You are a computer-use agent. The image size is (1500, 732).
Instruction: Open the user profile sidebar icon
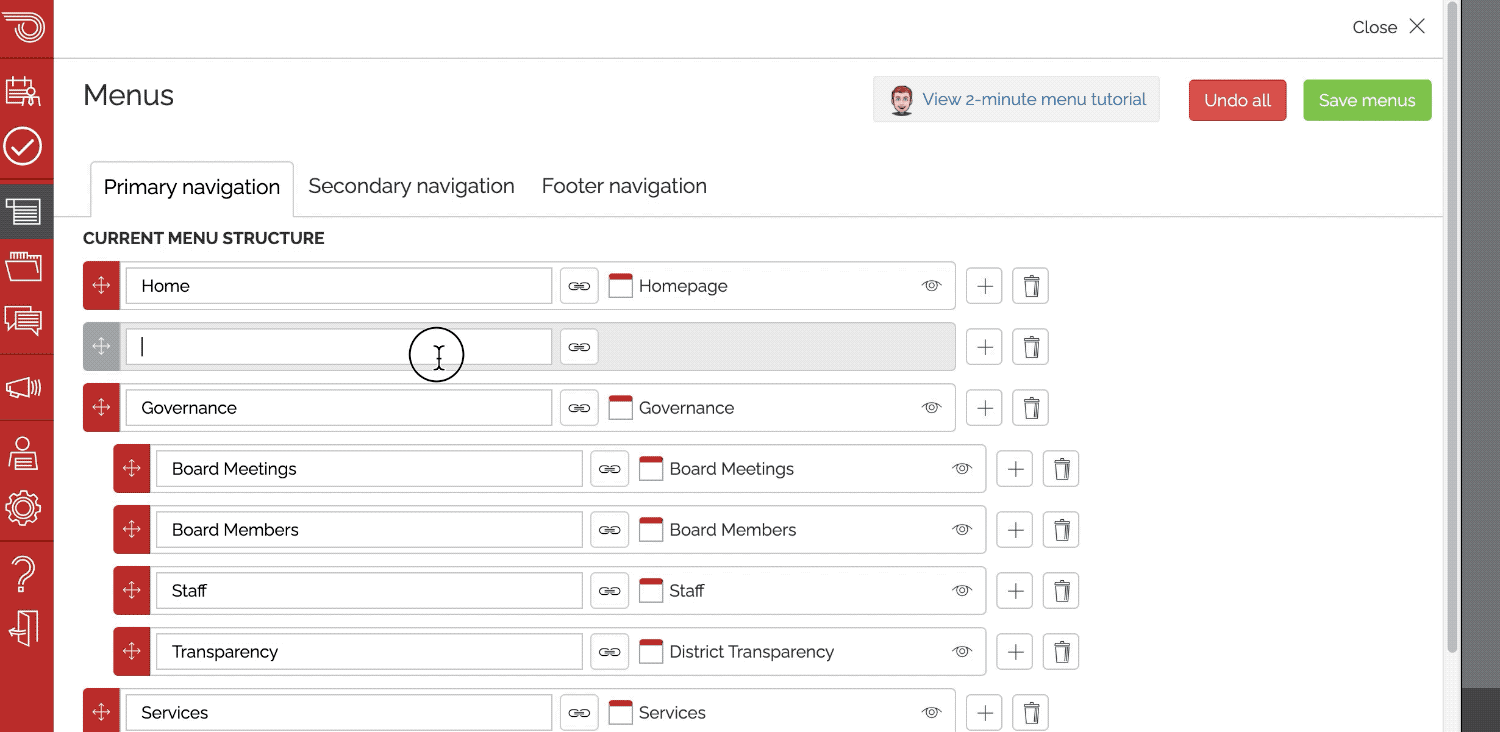tap(23, 453)
